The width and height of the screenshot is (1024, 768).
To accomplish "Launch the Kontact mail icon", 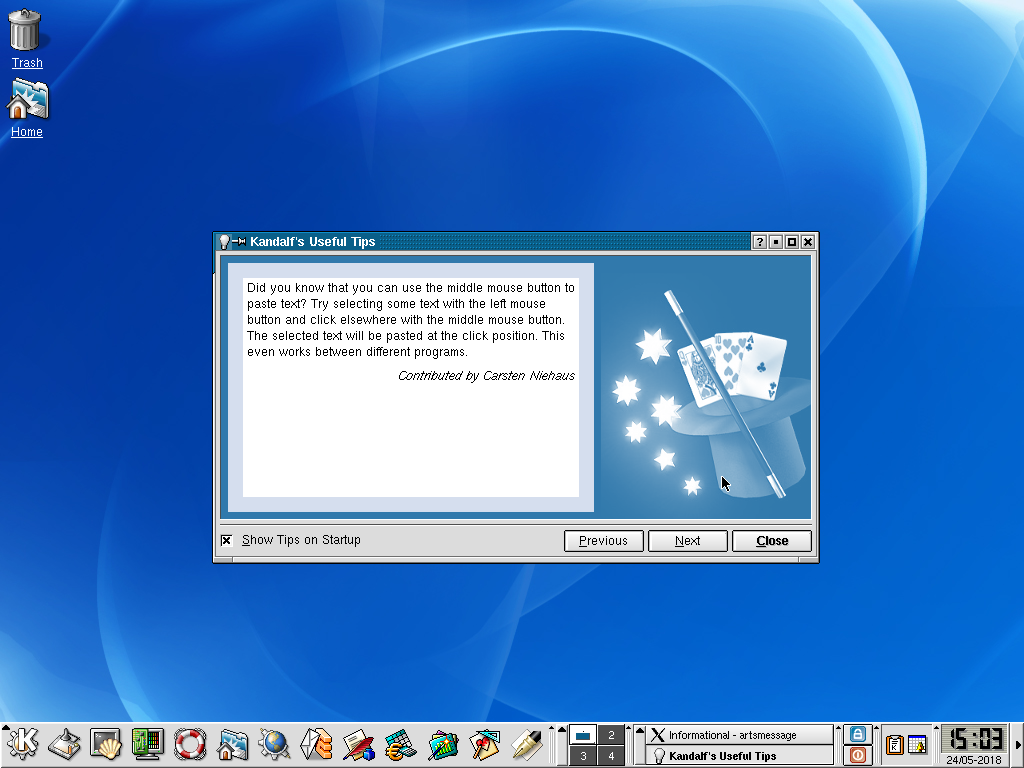I will [316, 744].
